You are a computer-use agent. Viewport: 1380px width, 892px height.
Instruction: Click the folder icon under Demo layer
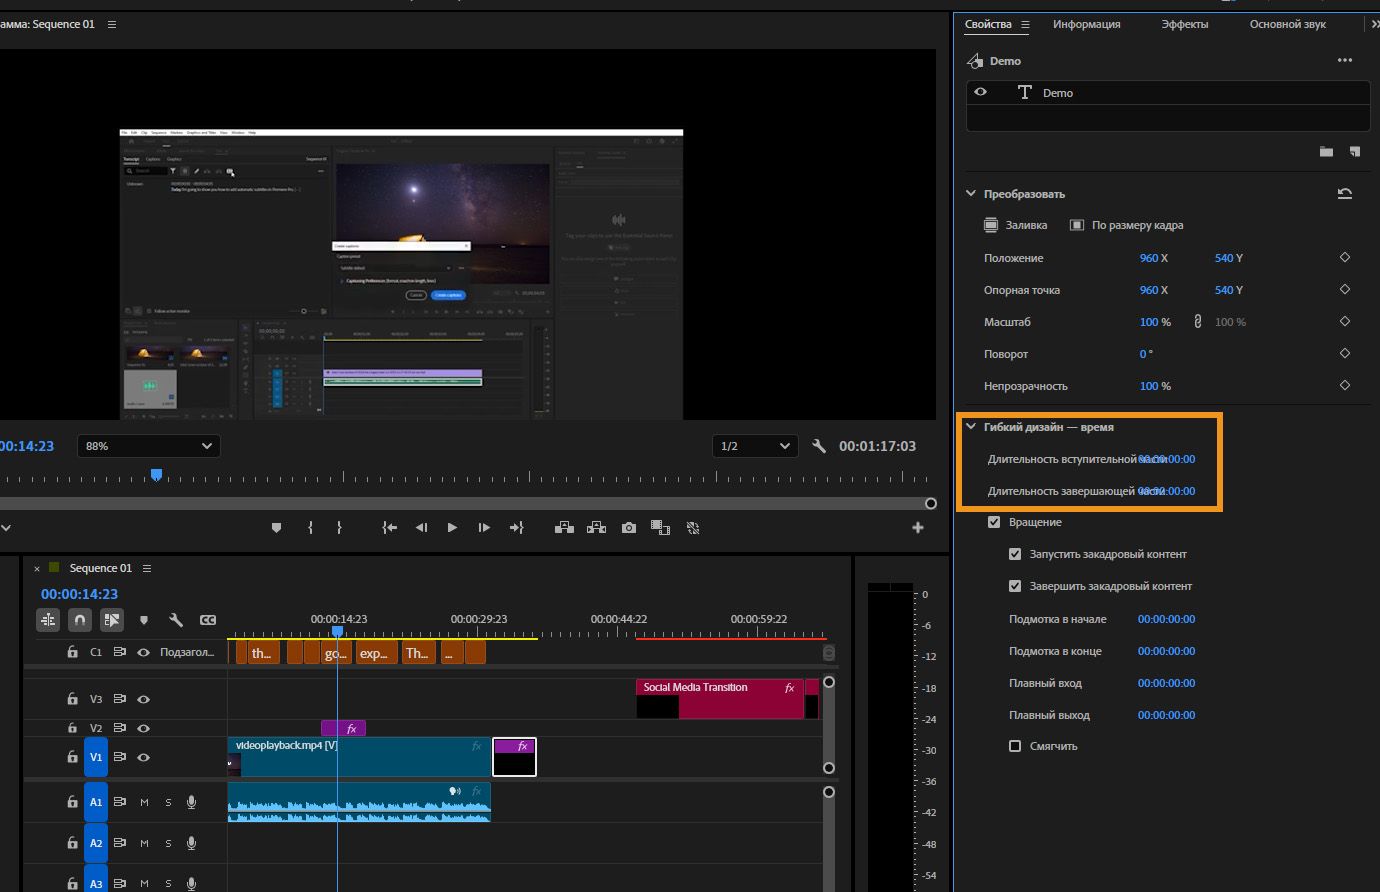click(x=1326, y=152)
